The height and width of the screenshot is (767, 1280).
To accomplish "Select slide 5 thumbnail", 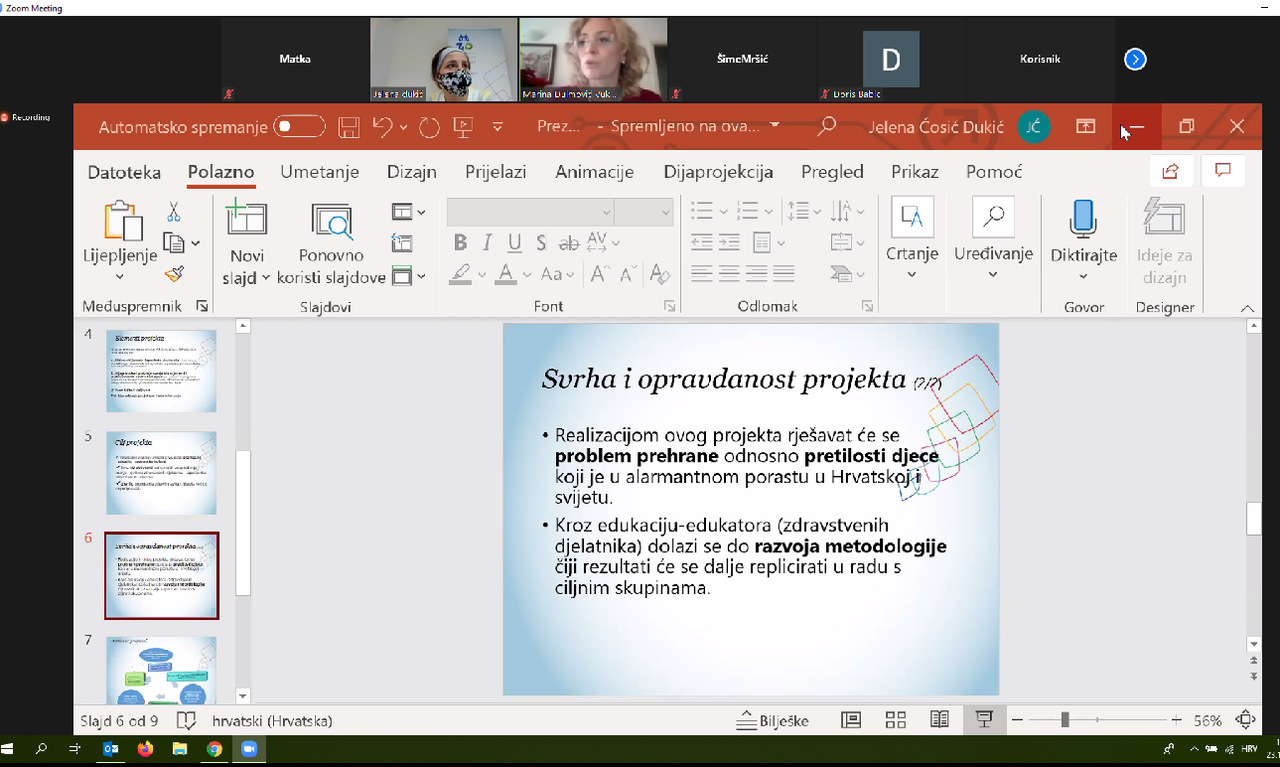I will click(161, 473).
